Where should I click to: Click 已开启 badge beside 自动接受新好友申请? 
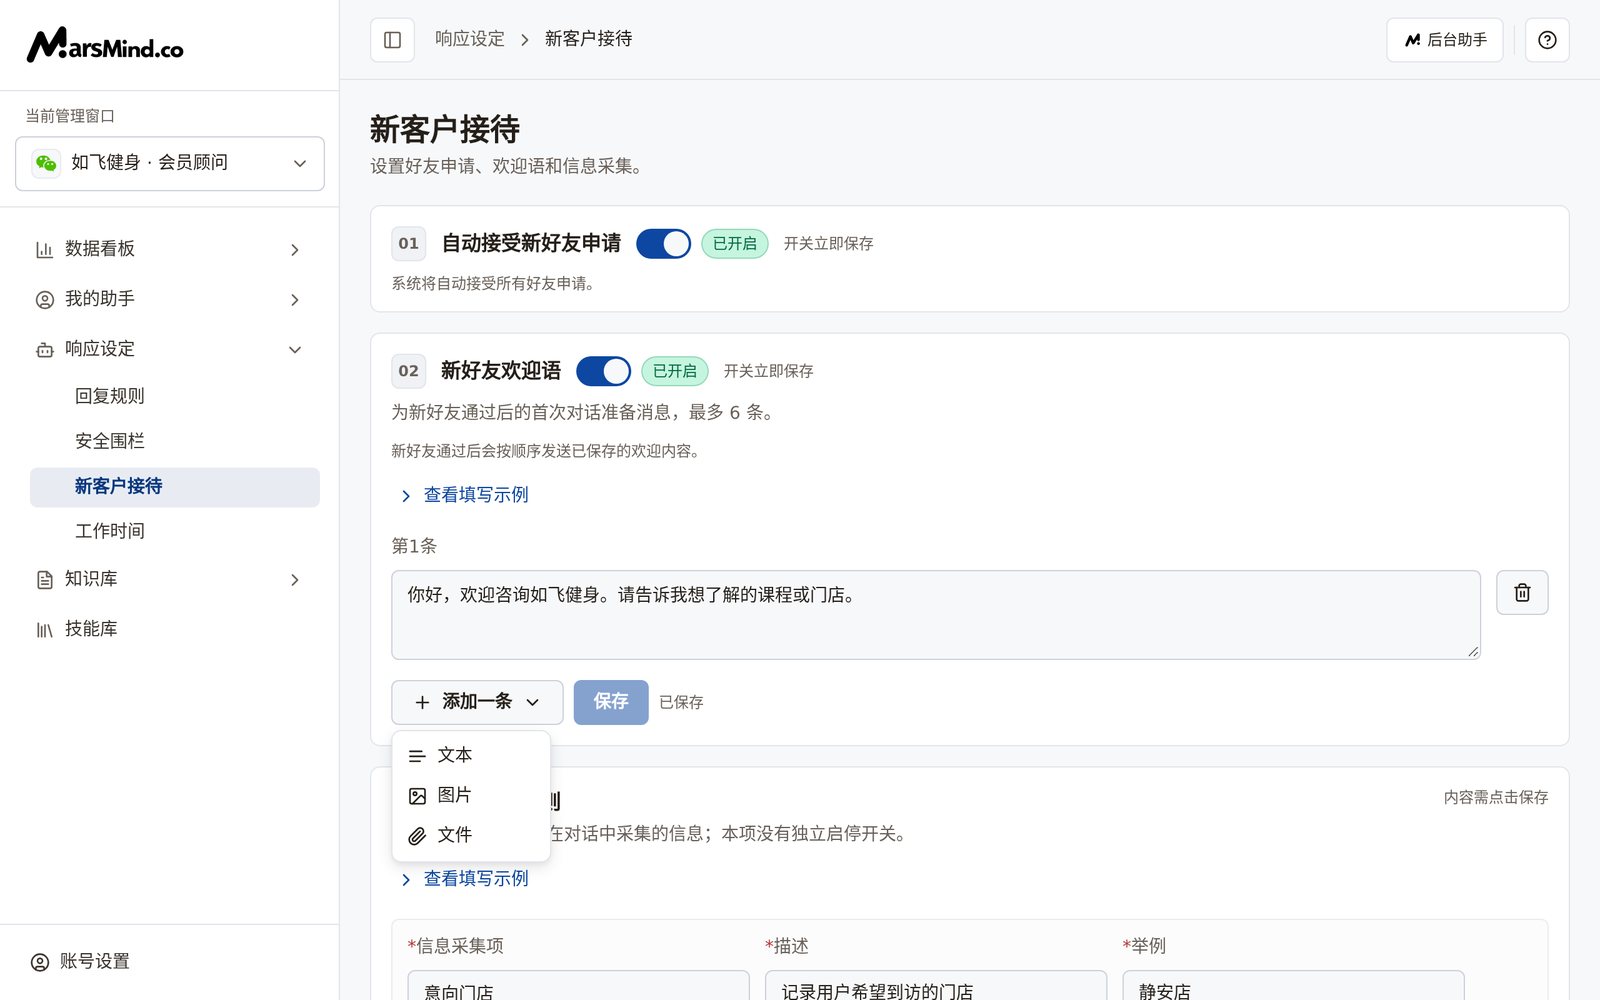735,243
